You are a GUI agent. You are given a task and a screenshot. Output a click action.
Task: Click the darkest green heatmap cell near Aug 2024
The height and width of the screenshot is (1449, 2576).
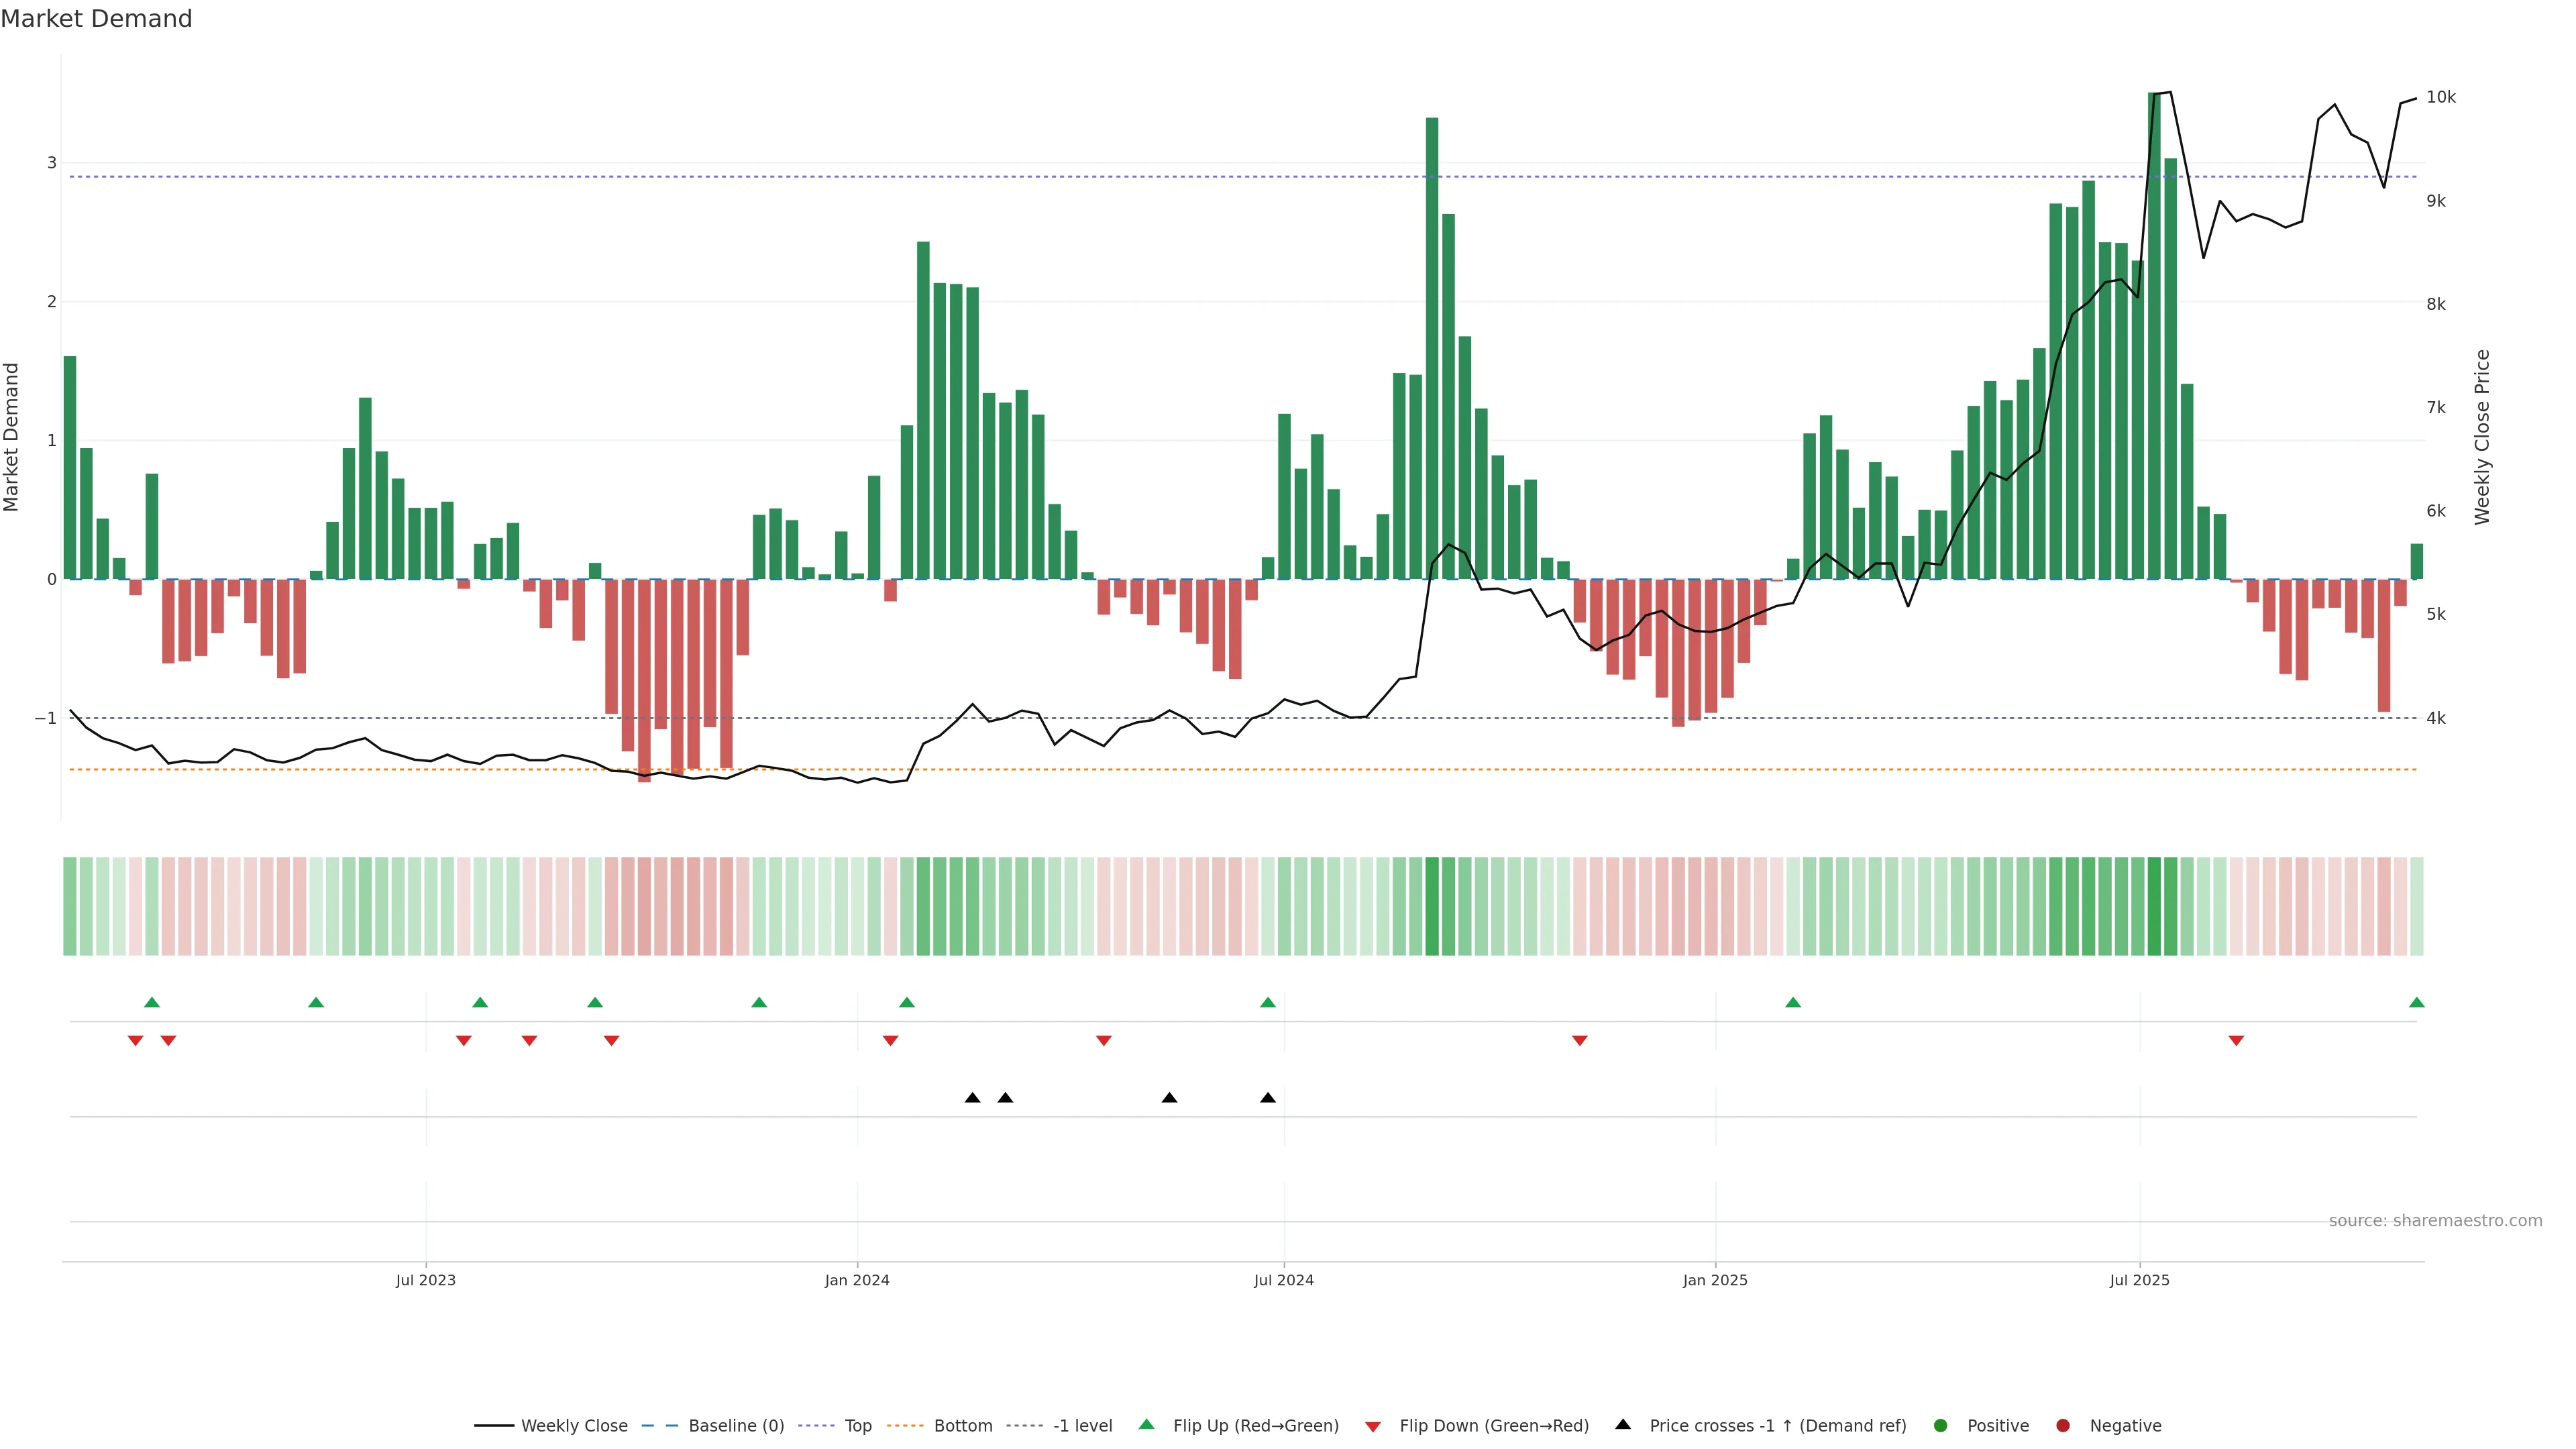[x=1432, y=906]
